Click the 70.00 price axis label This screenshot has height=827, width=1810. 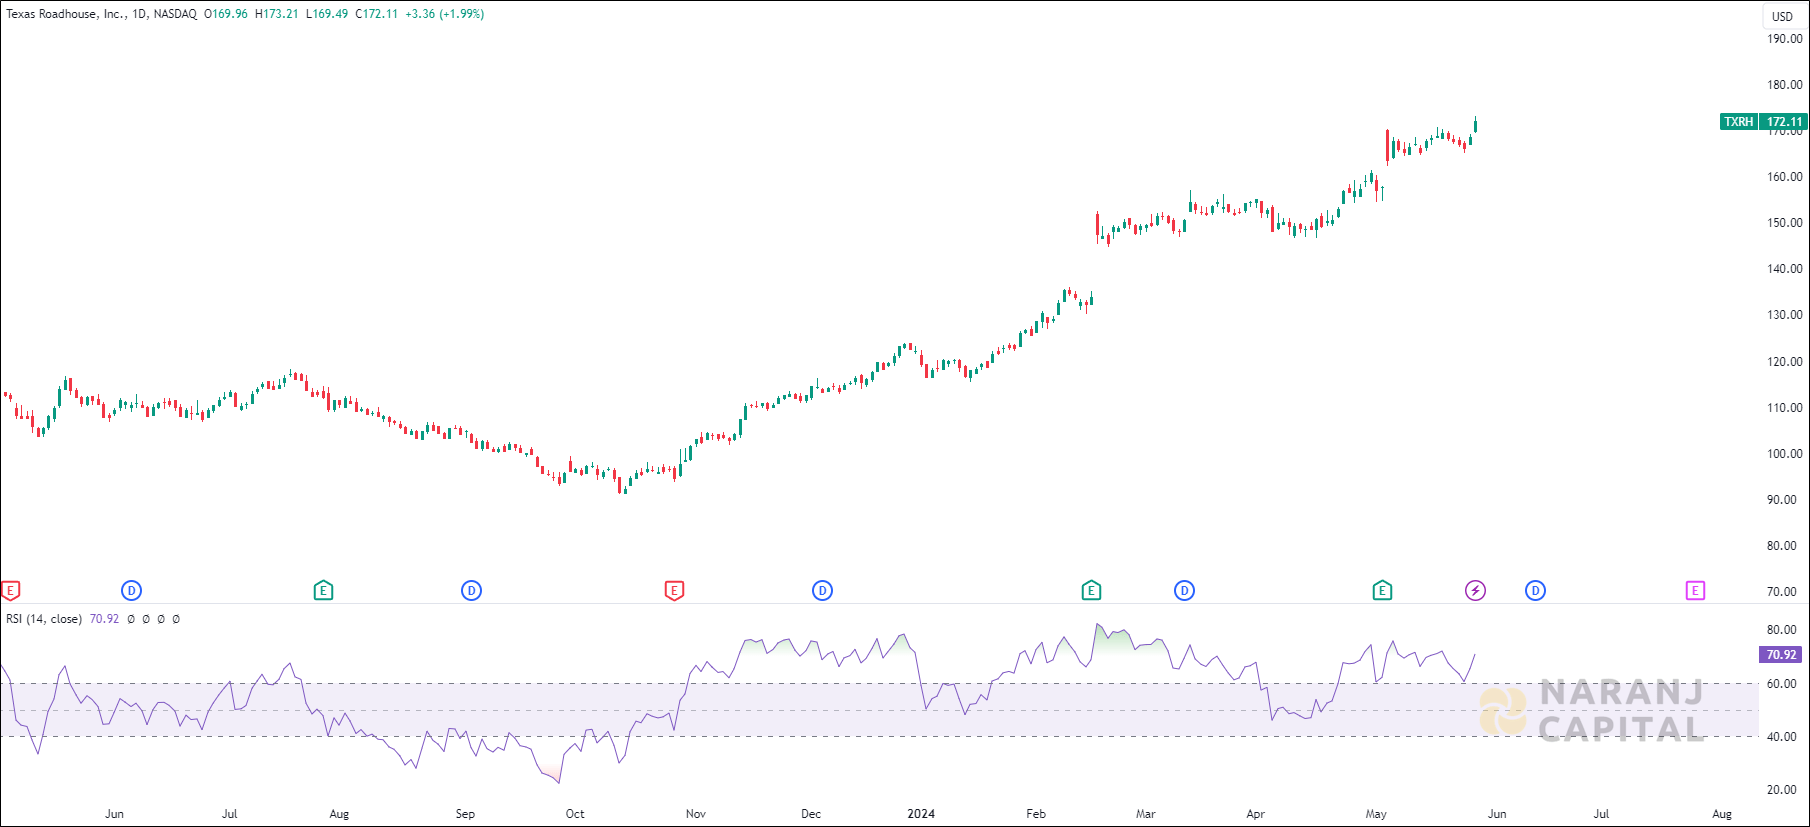(x=1782, y=592)
